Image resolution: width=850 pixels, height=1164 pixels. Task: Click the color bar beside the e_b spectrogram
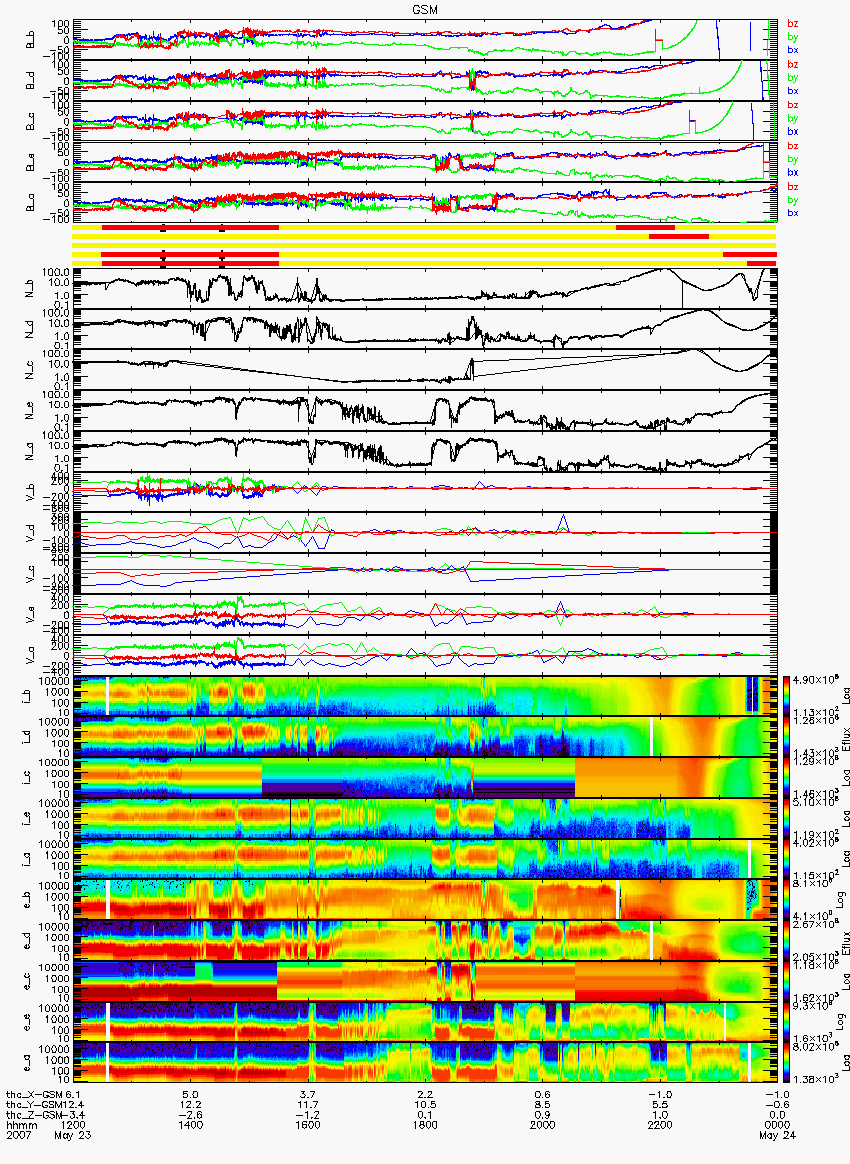coord(785,900)
